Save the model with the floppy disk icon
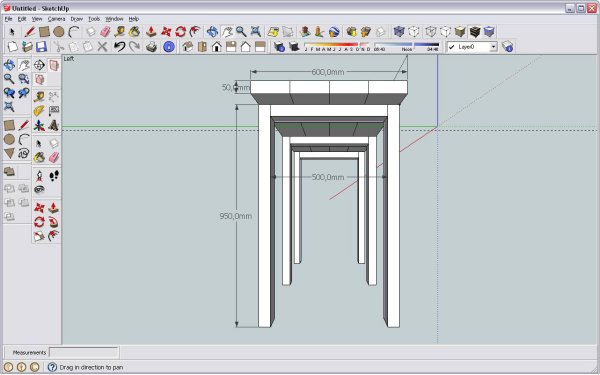 click(41, 47)
